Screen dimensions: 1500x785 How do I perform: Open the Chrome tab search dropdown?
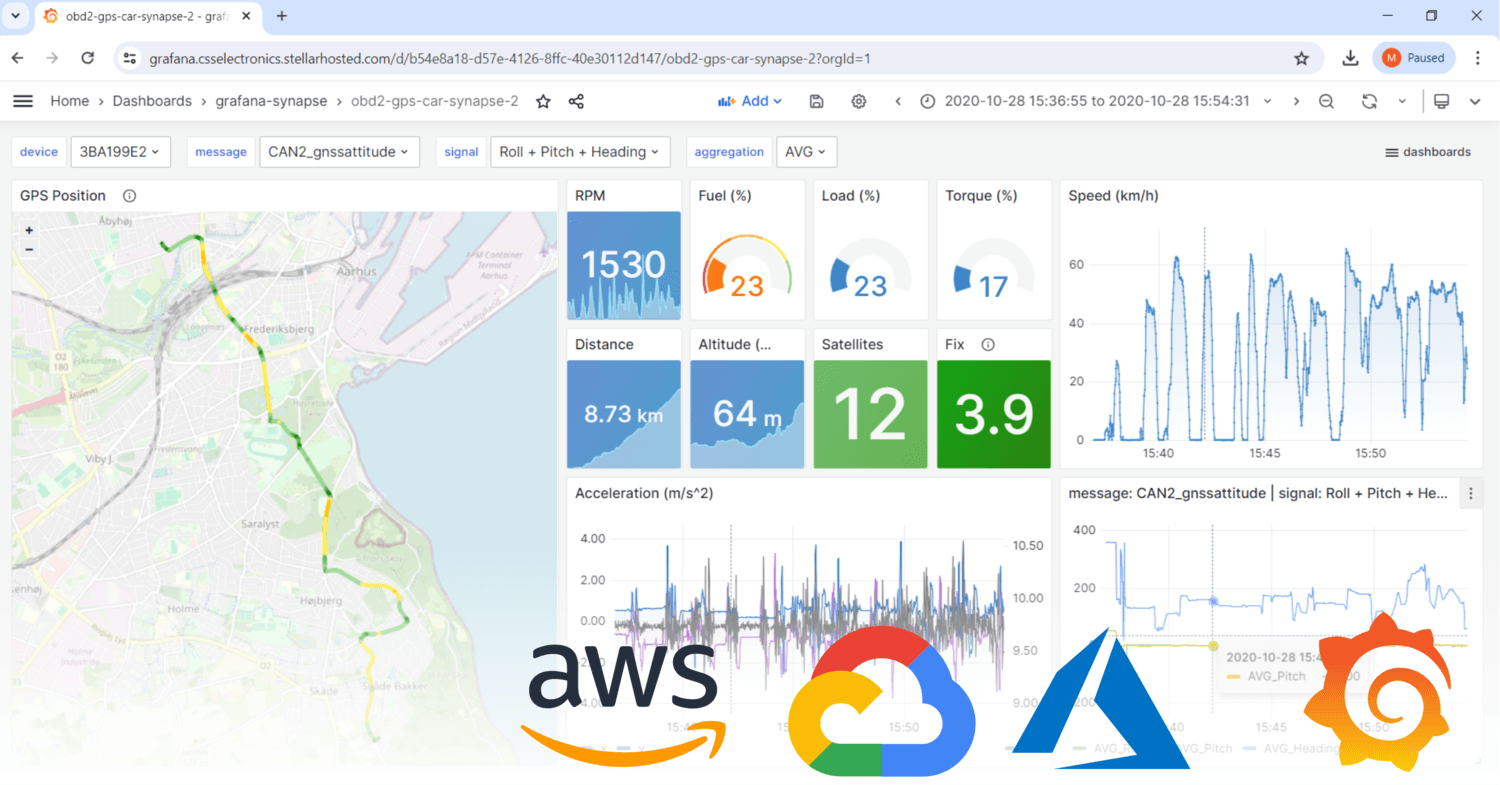point(15,16)
